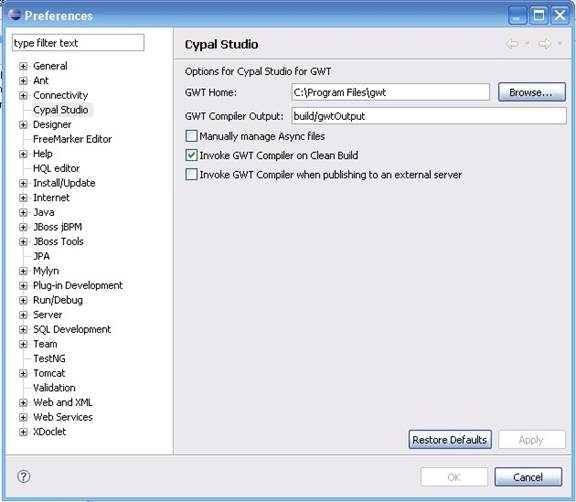Select the Tomcat preferences label
Screen dimensions: 576x502
click(49, 373)
